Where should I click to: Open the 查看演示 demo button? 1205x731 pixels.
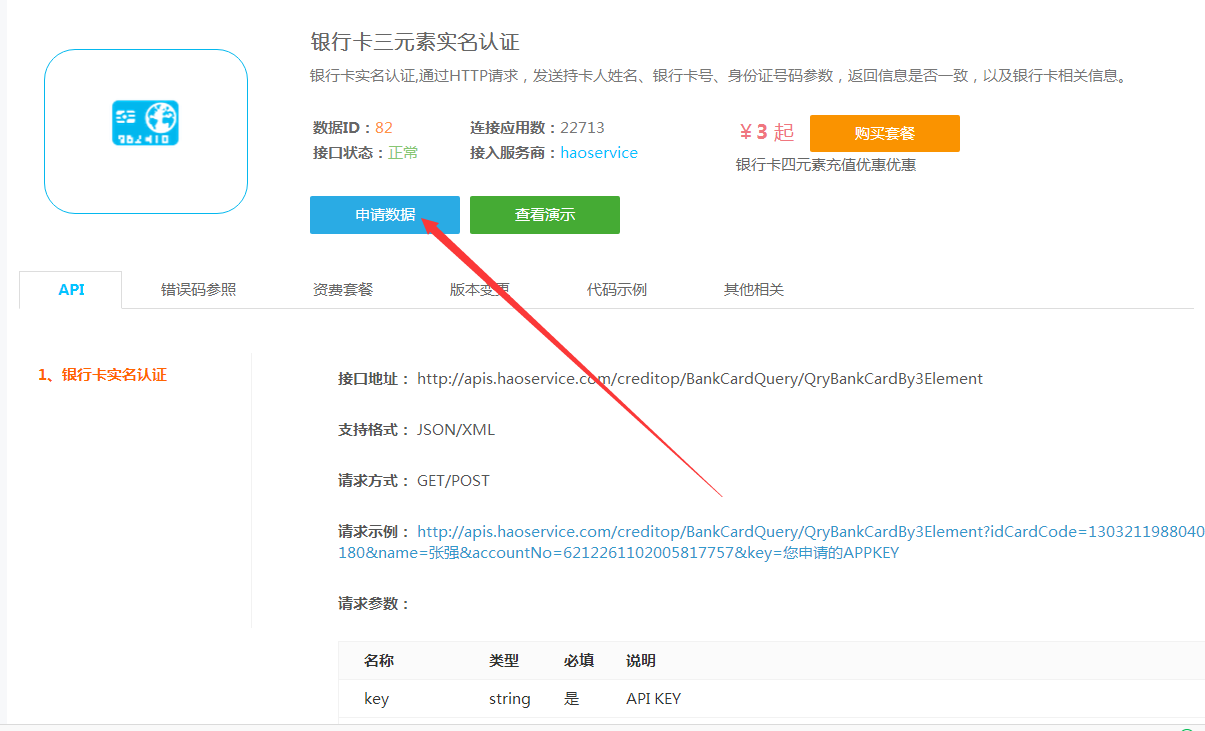(x=545, y=215)
